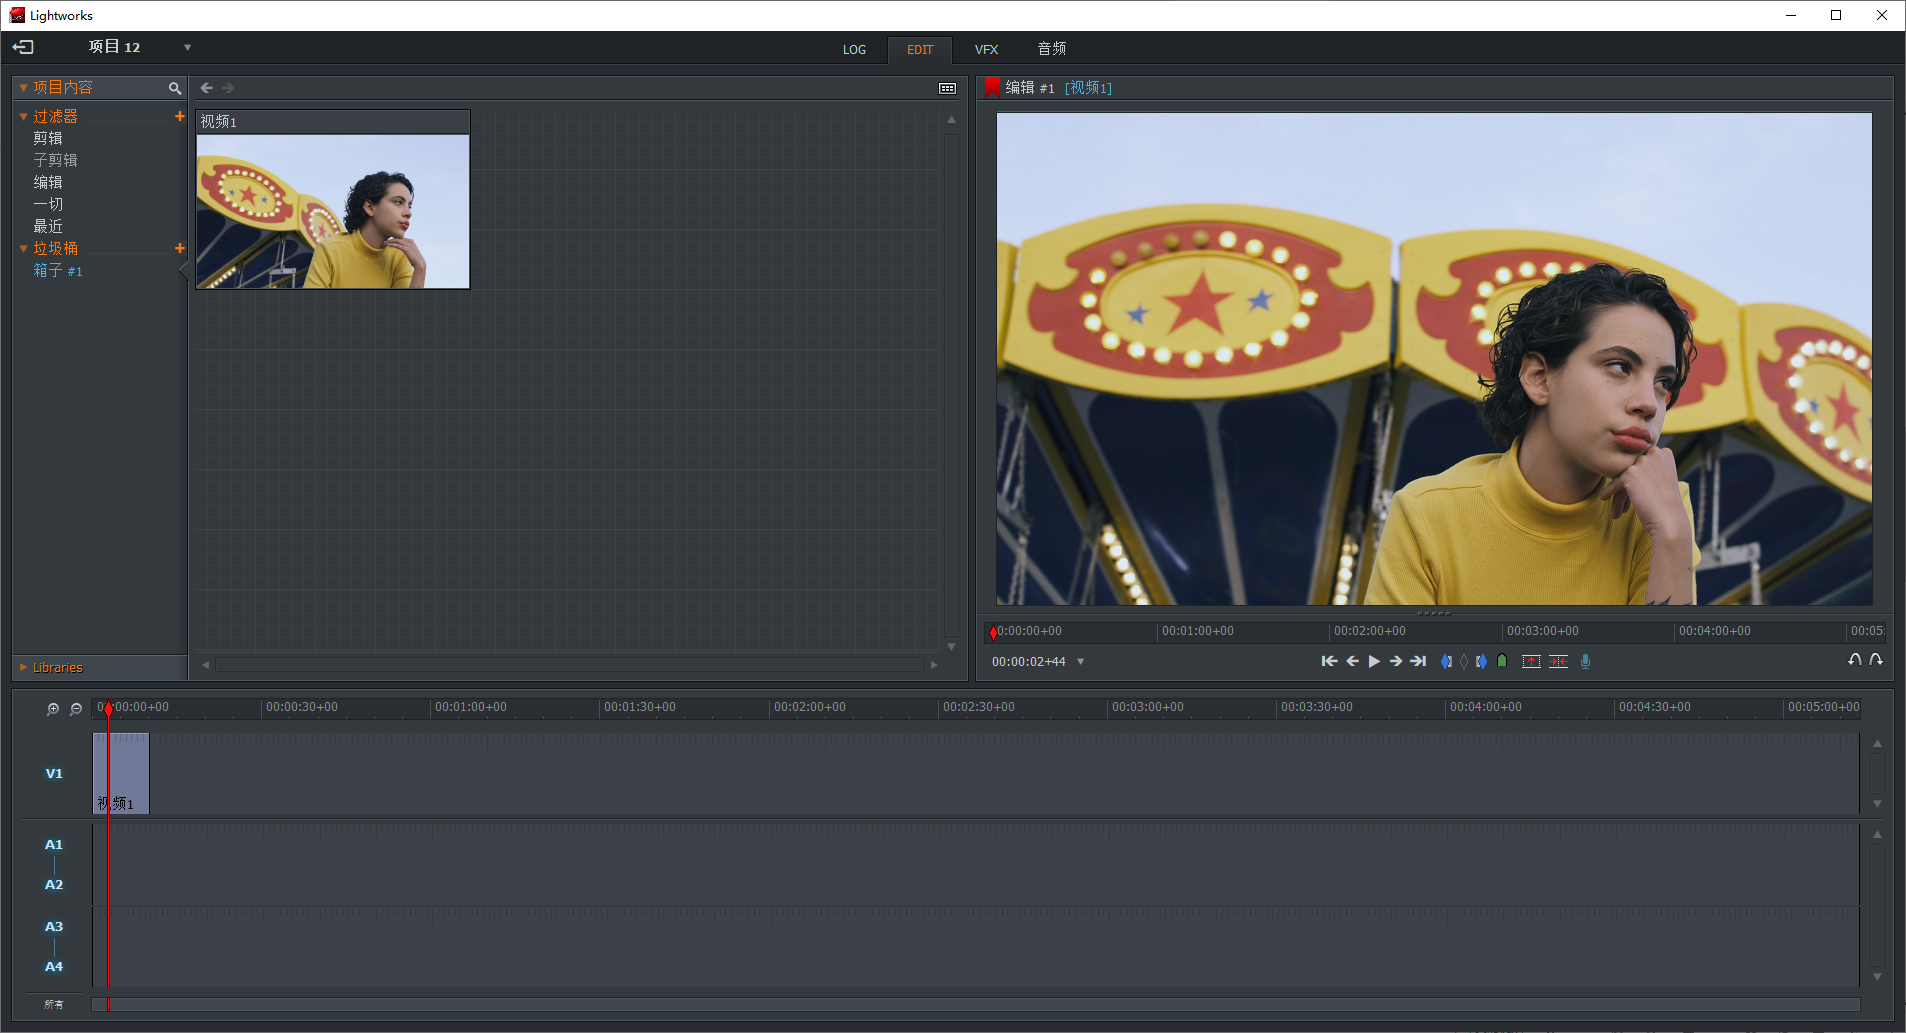Play the sequence in the viewer
The width and height of the screenshot is (1906, 1033).
[x=1374, y=661]
